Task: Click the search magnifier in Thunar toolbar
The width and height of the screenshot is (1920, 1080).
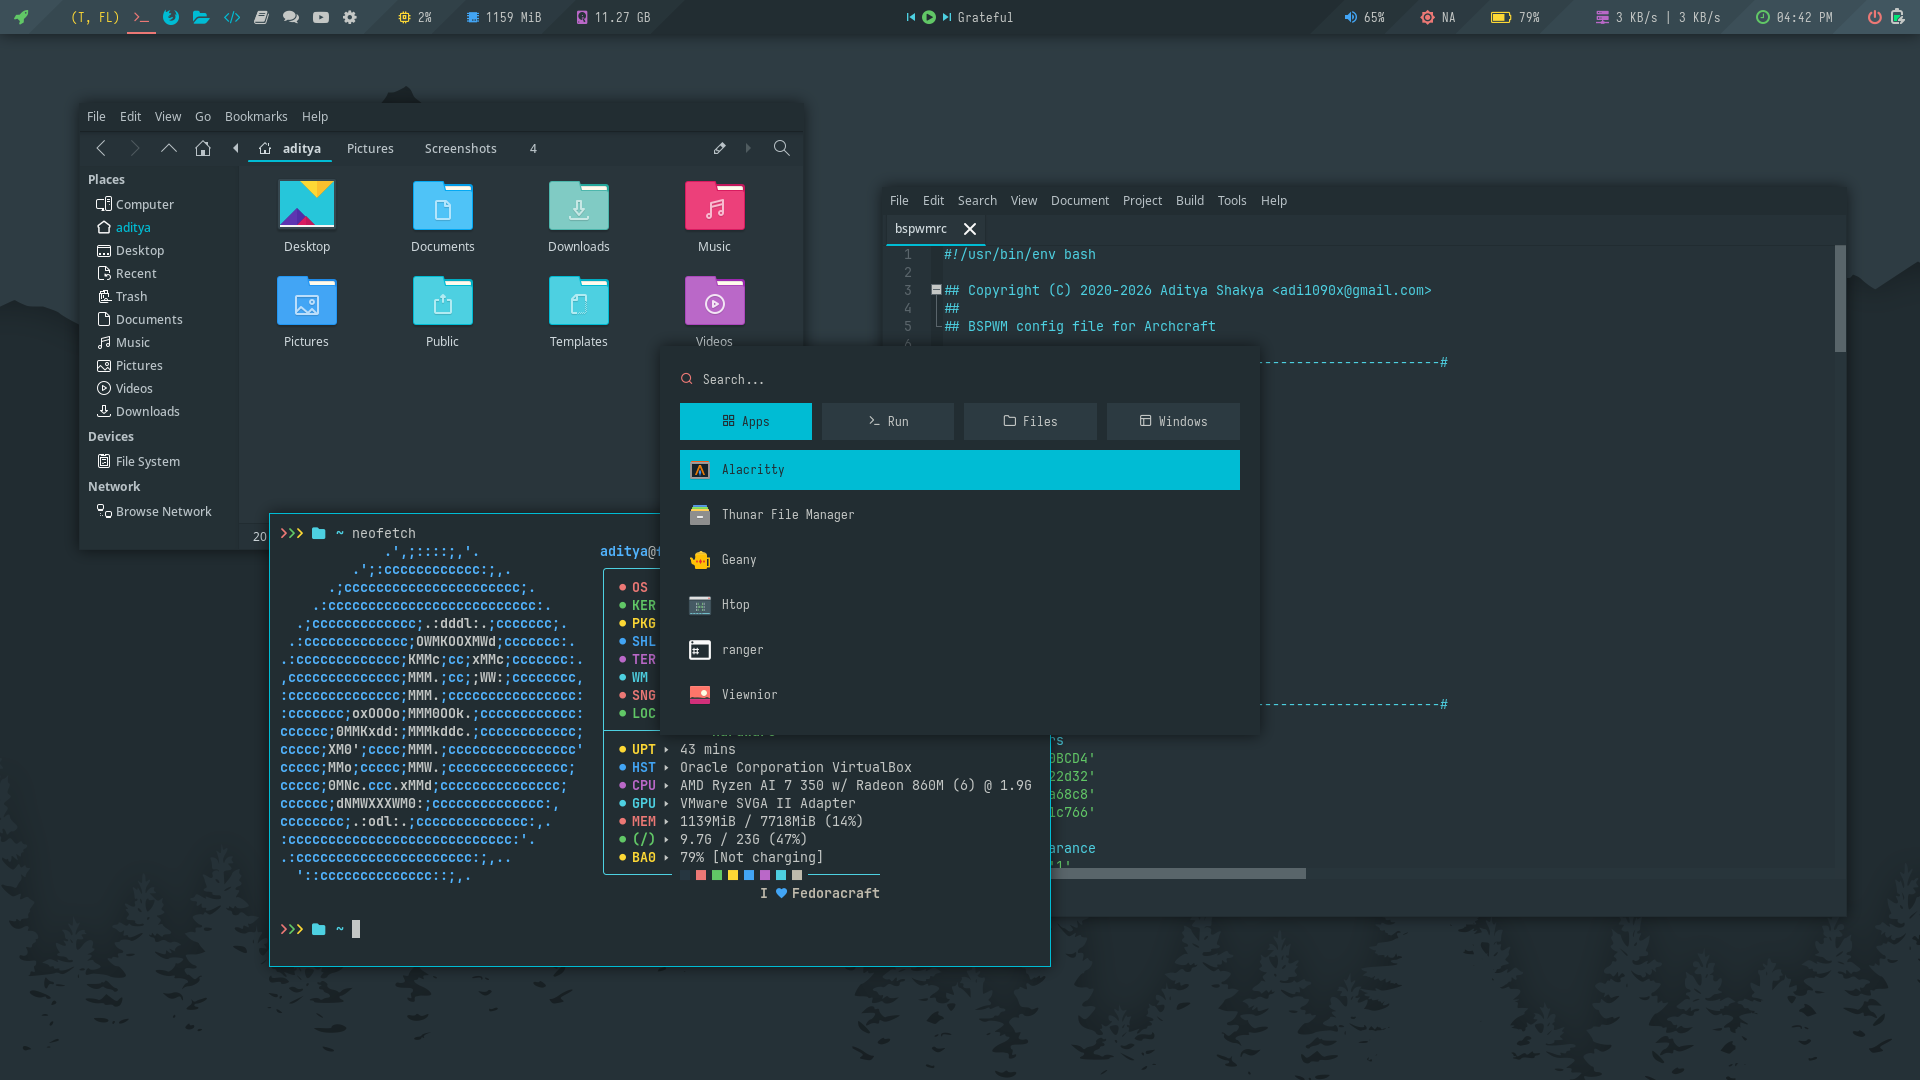Action: (x=782, y=148)
